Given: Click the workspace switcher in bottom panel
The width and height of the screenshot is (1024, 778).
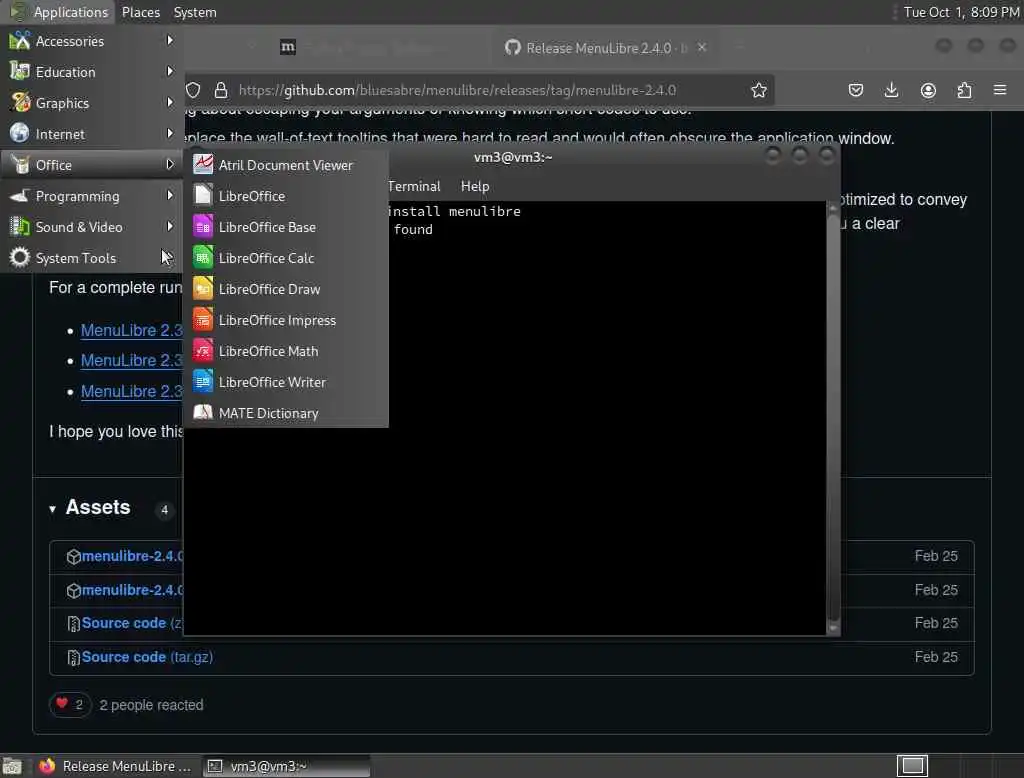Looking at the screenshot, I should [912, 766].
